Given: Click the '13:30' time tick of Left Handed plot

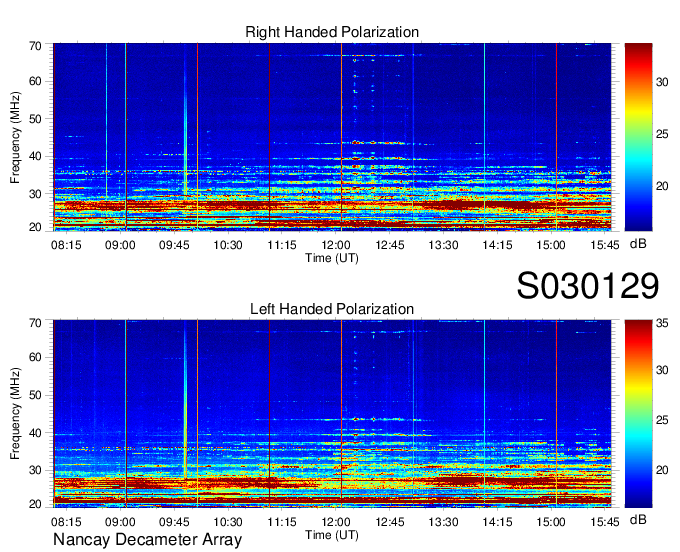Looking at the screenshot, I should coord(443,522).
